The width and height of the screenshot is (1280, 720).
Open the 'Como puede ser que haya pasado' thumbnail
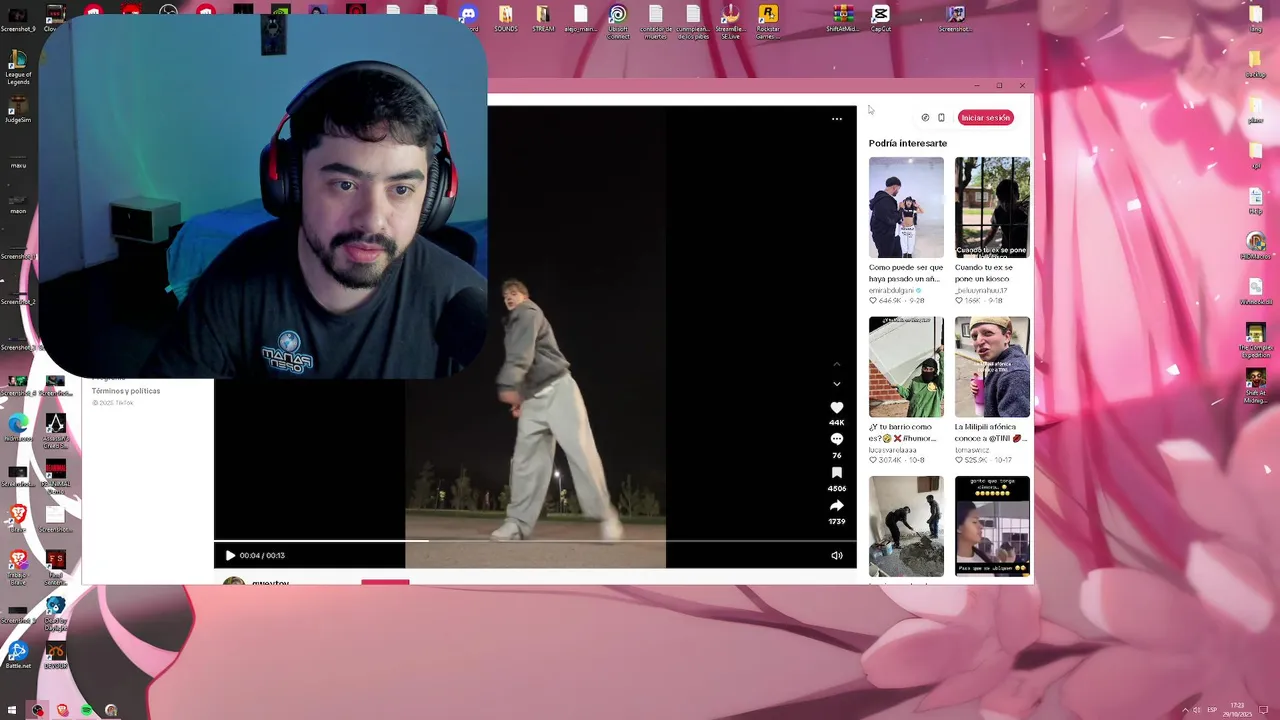906,208
